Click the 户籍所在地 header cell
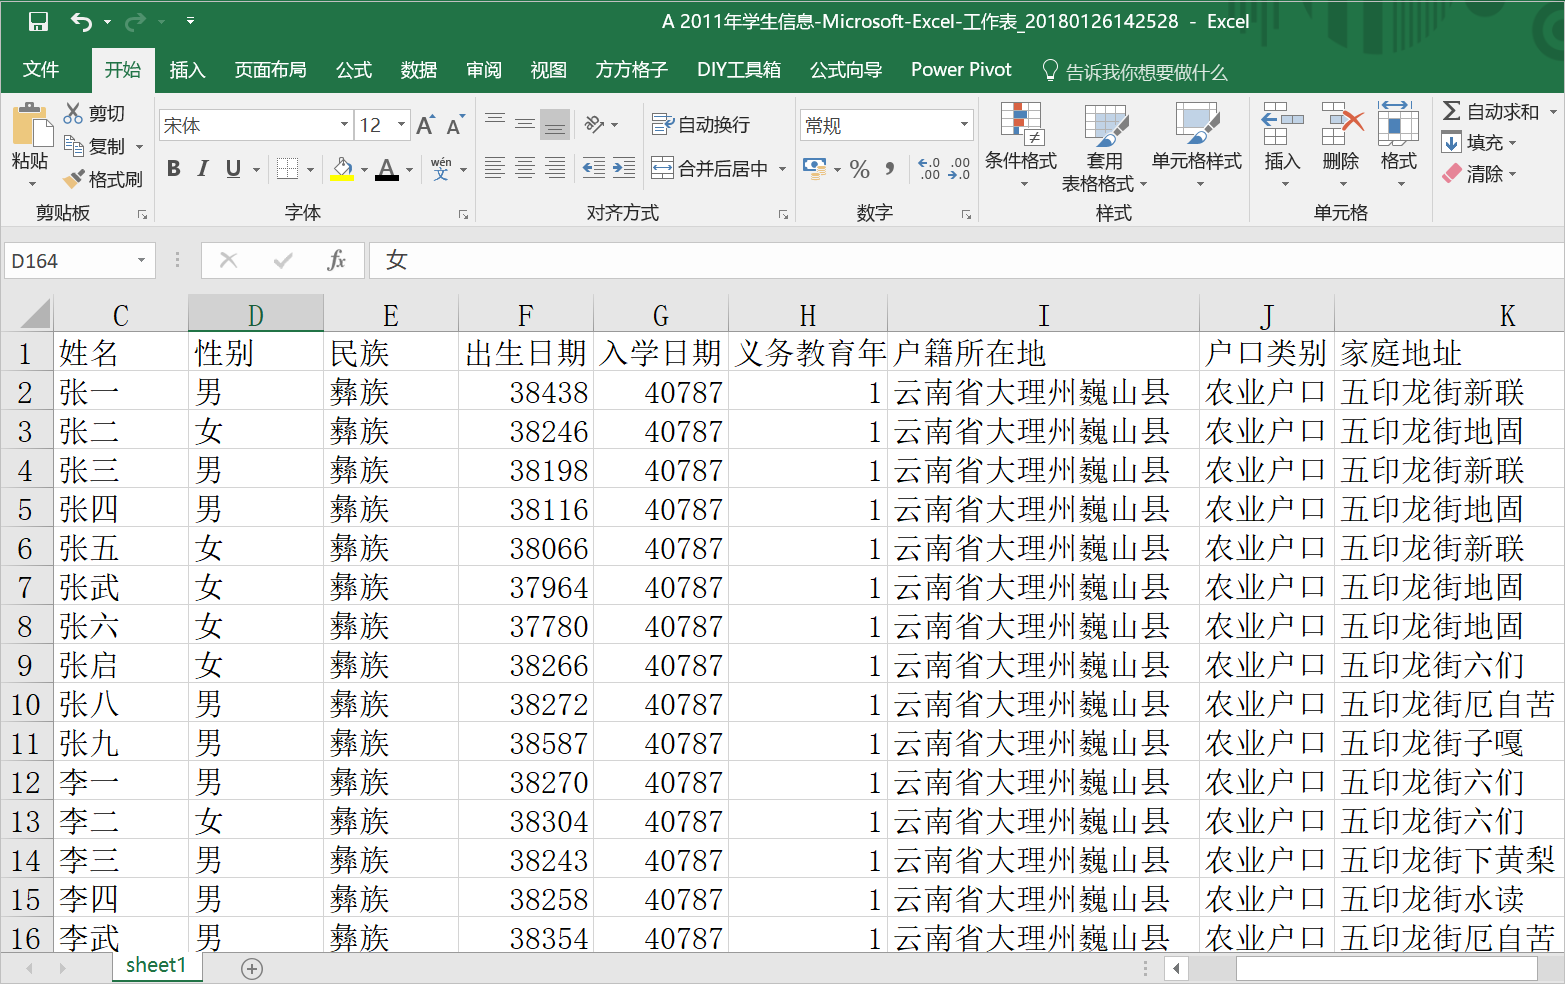 pos(1043,353)
